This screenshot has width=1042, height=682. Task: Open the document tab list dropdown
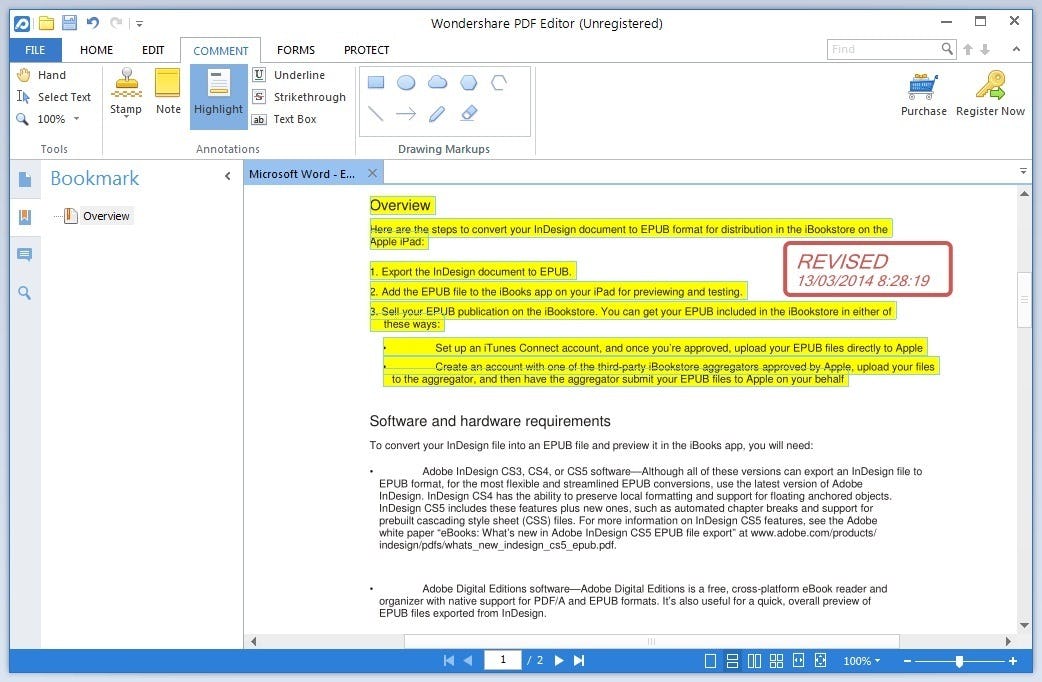coord(1023,171)
